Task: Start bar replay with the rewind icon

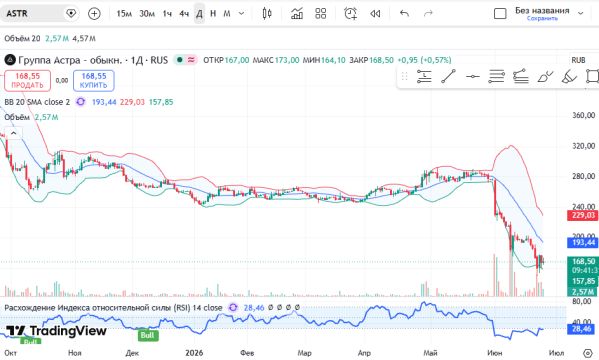Action: click(x=375, y=14)
